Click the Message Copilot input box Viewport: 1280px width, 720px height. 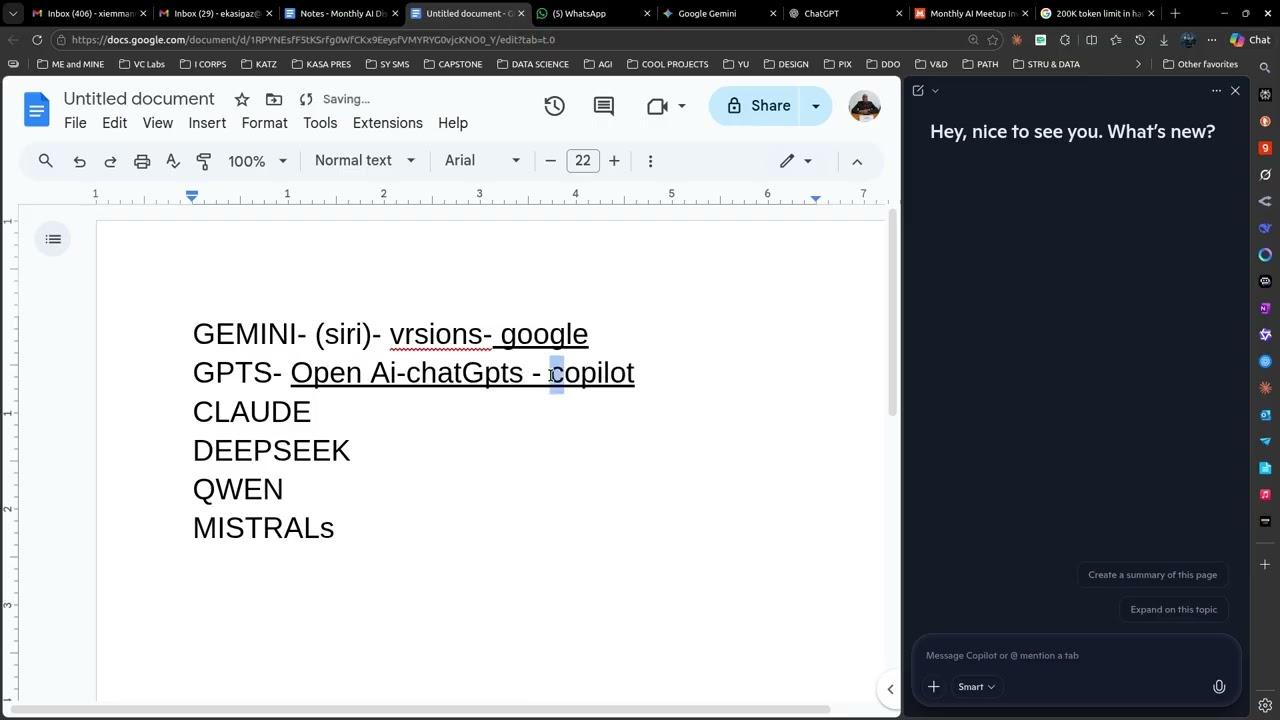tap(1075, 656)
